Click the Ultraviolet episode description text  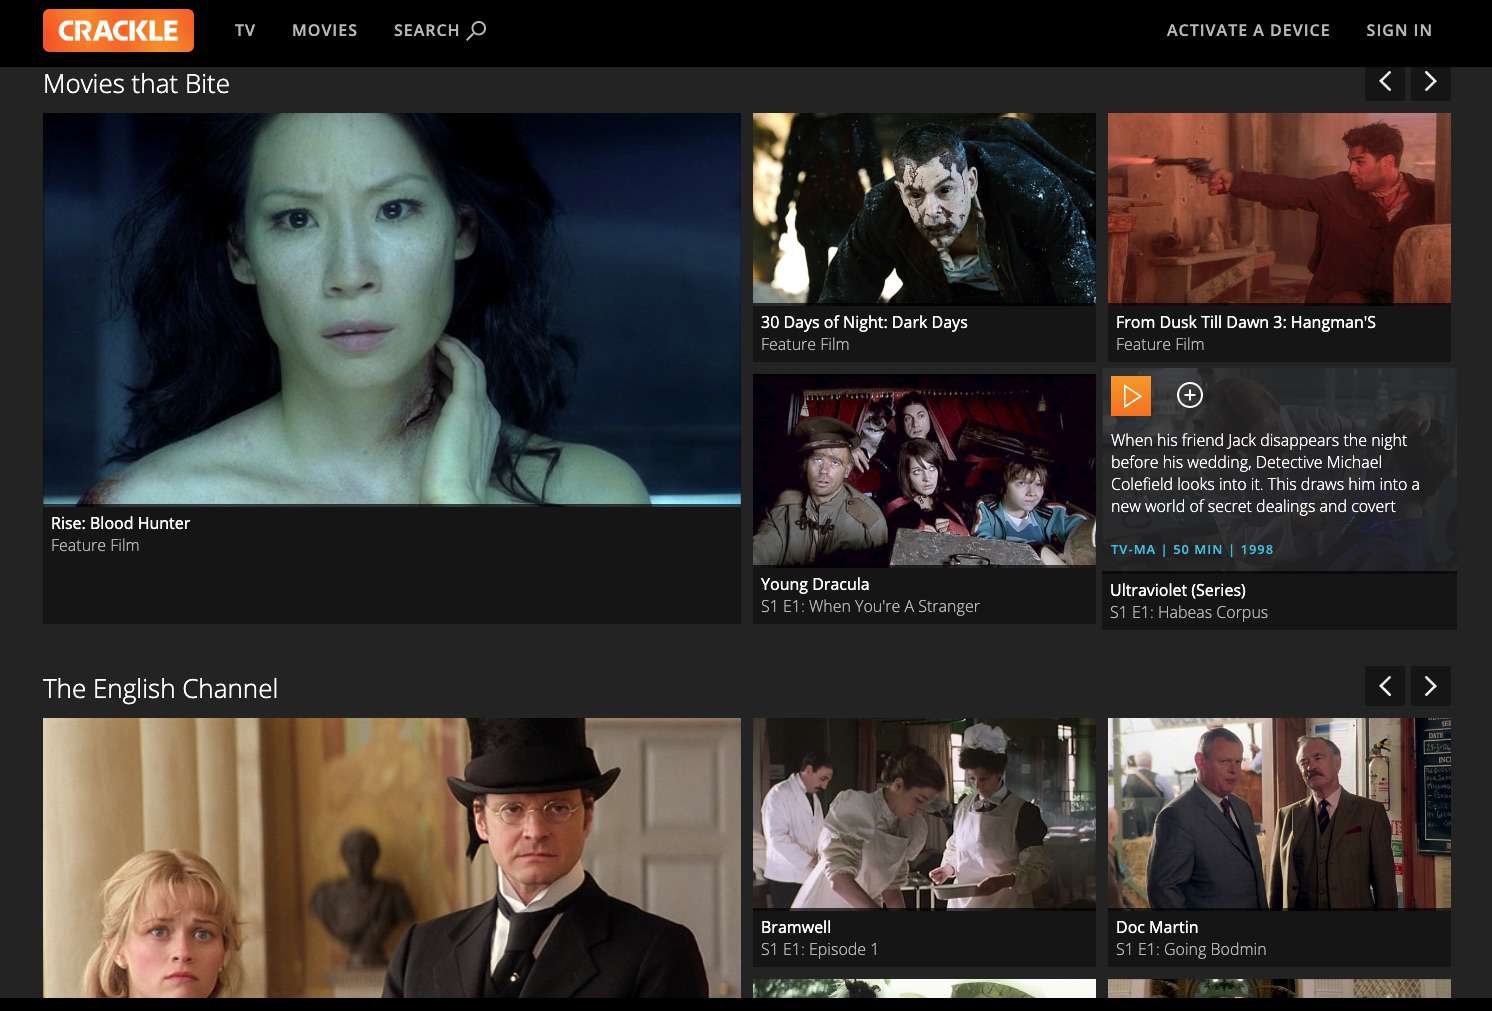click(1265, 473)
